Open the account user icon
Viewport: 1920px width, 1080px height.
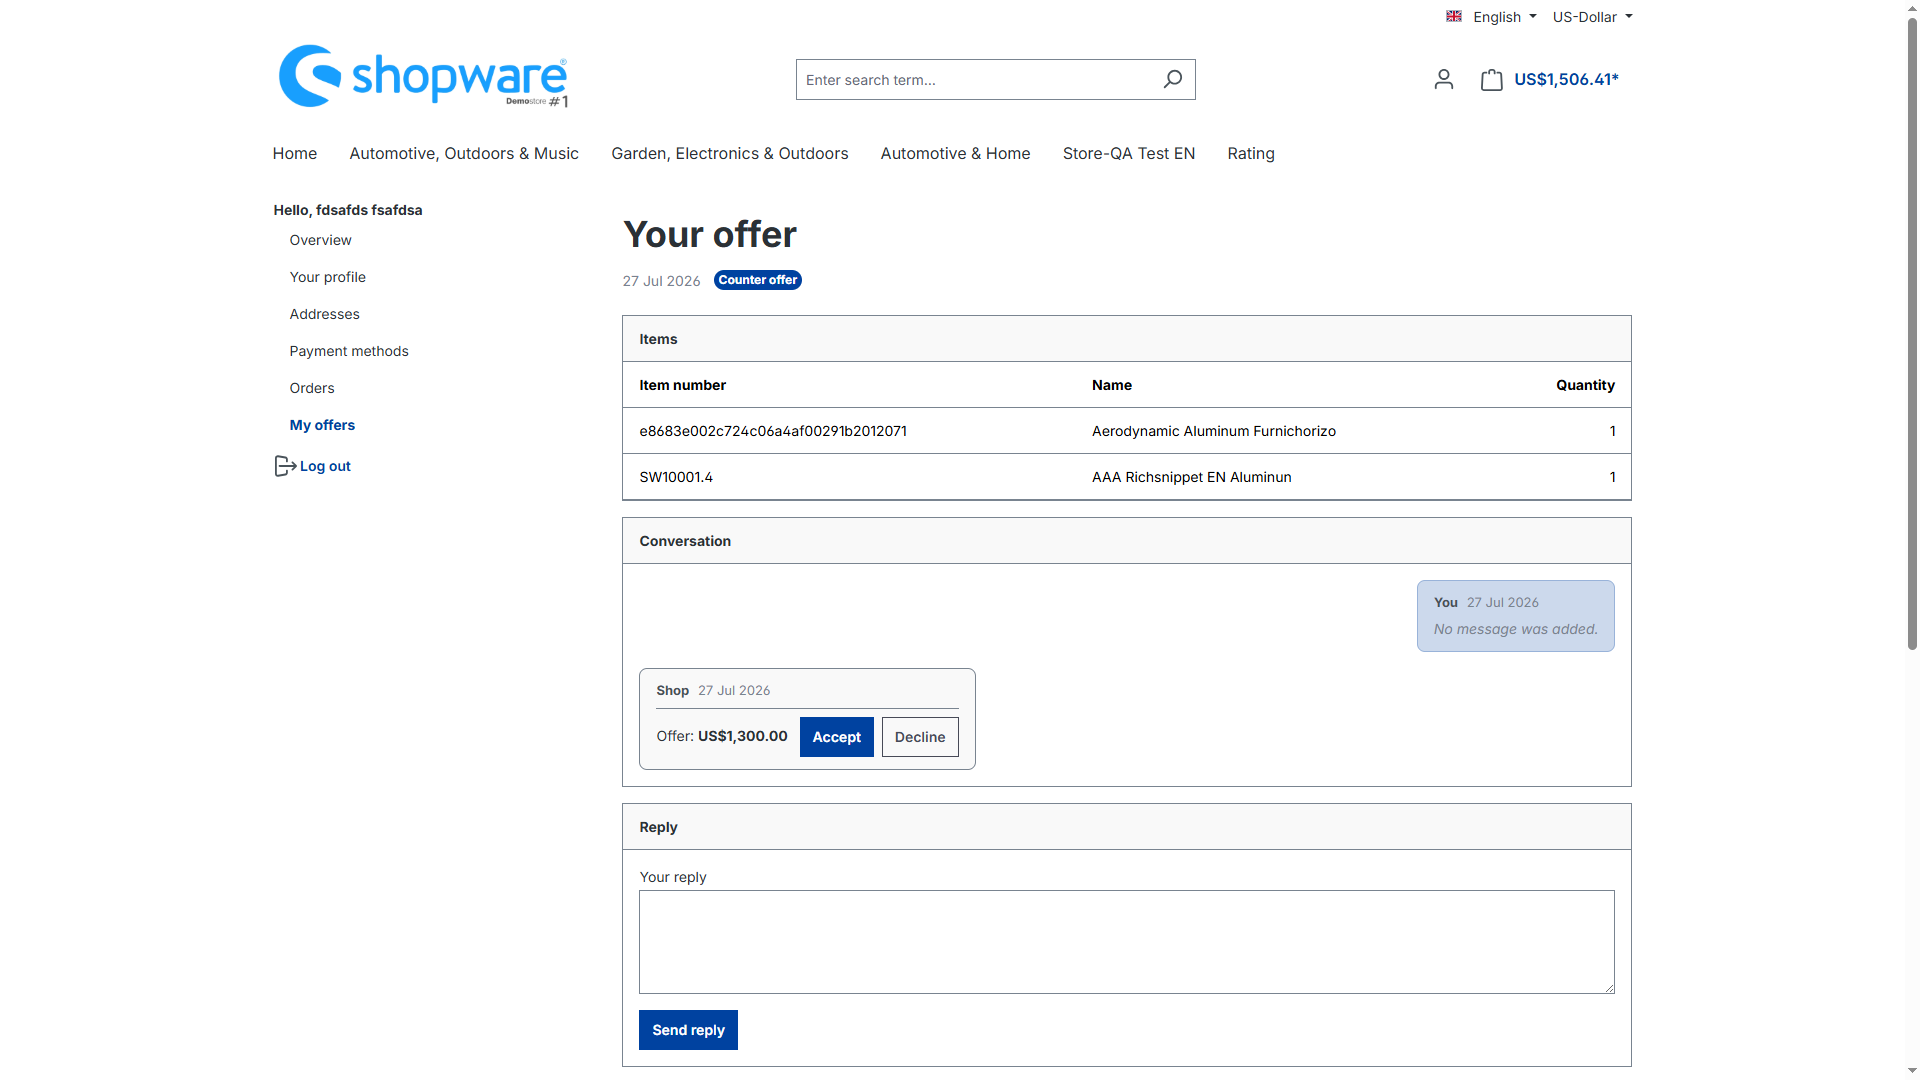tap(1443, 79)
